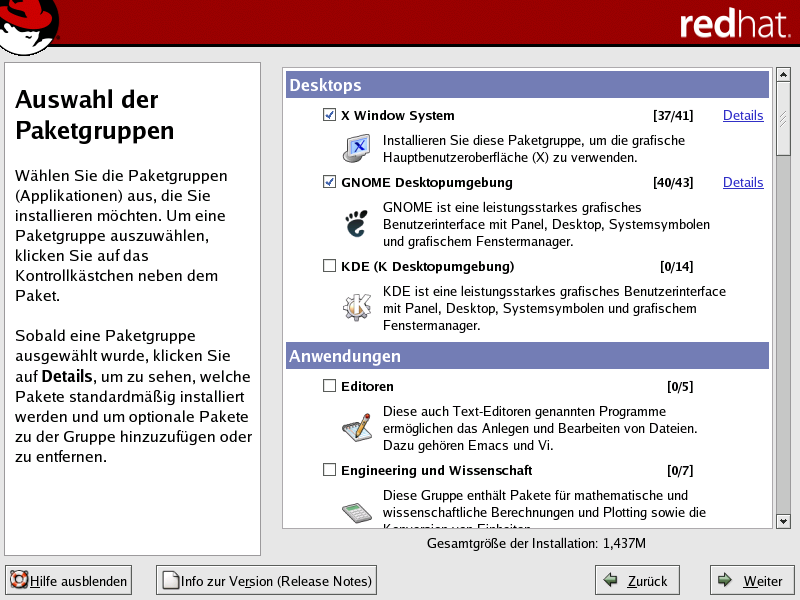The image size is (800, 600).
Task: Click the GNOME footprint icon
Action: (356, 224)
